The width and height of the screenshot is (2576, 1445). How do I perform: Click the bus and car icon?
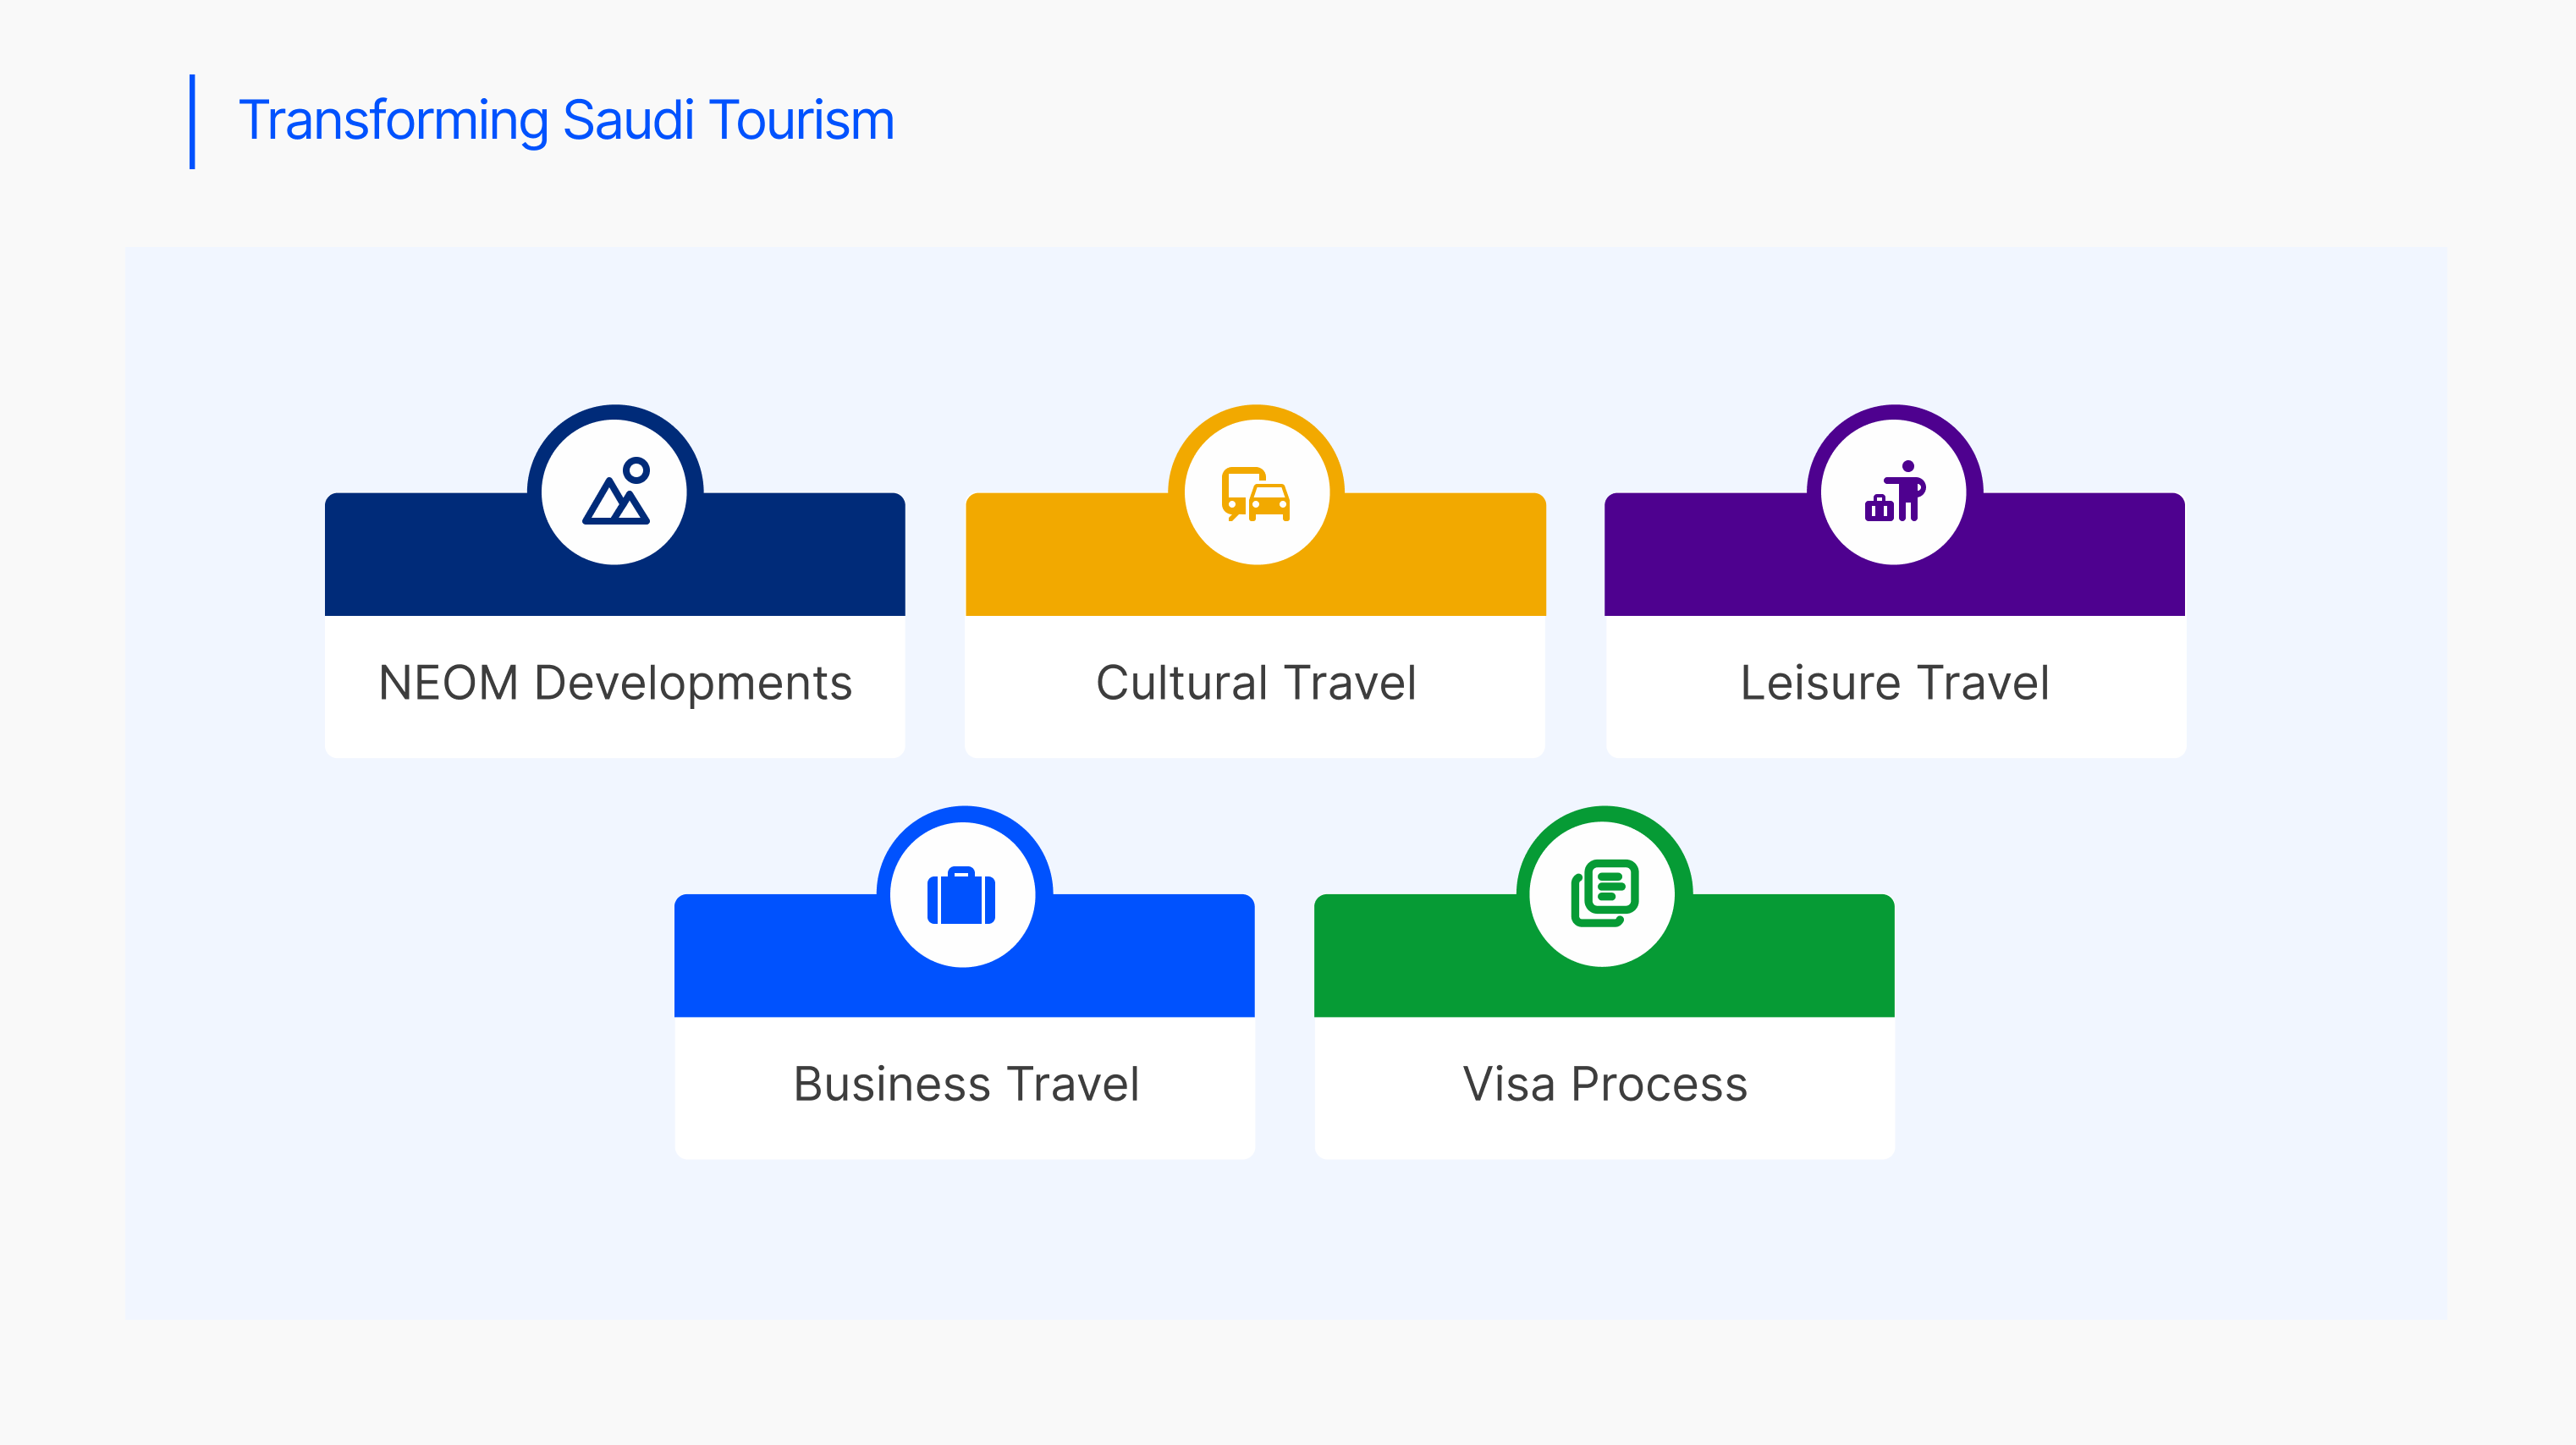(1256, 493)
